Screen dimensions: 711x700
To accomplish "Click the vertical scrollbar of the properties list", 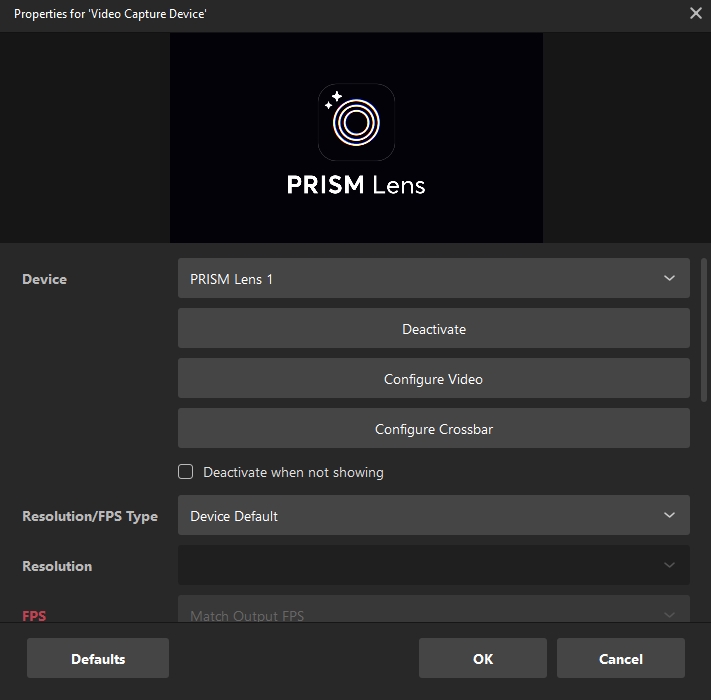I will 704,330.
